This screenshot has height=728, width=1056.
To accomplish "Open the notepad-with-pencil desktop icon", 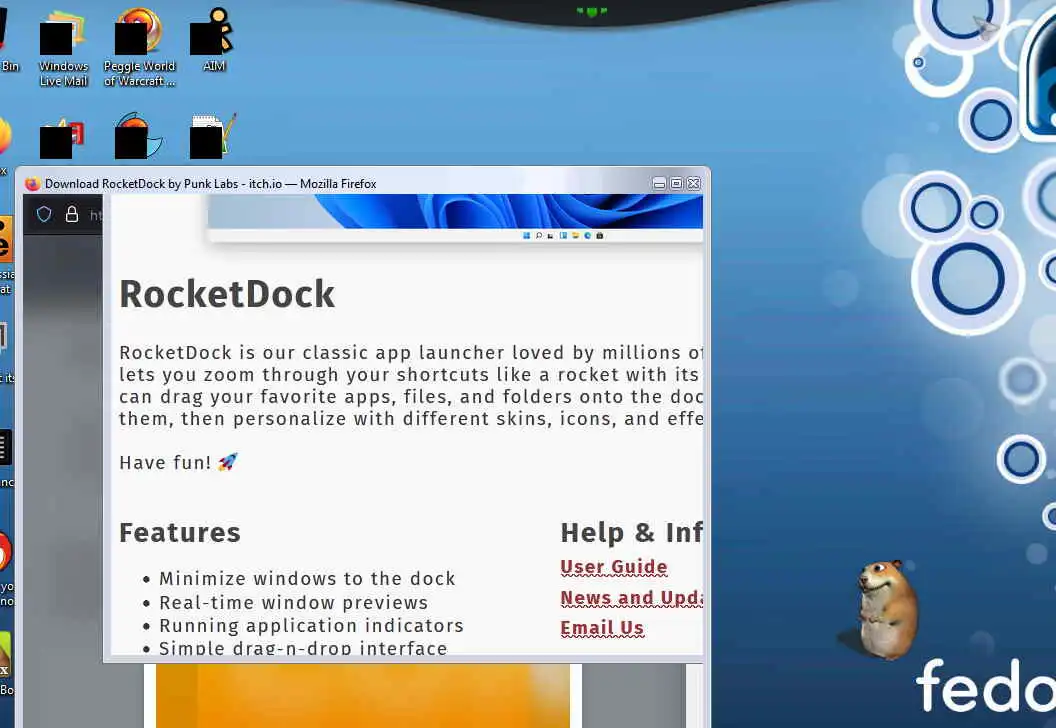I will (213, 136).
